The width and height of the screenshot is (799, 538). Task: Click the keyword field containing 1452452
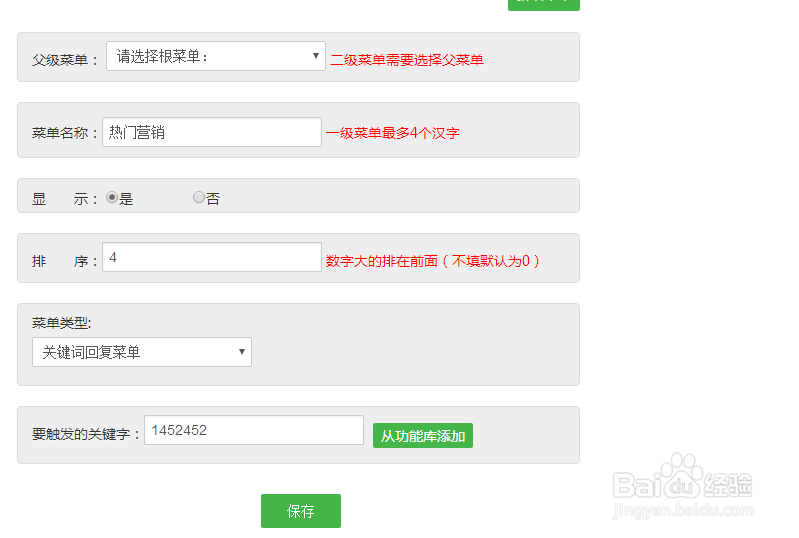pyautogui.click(x=254, y=430)
